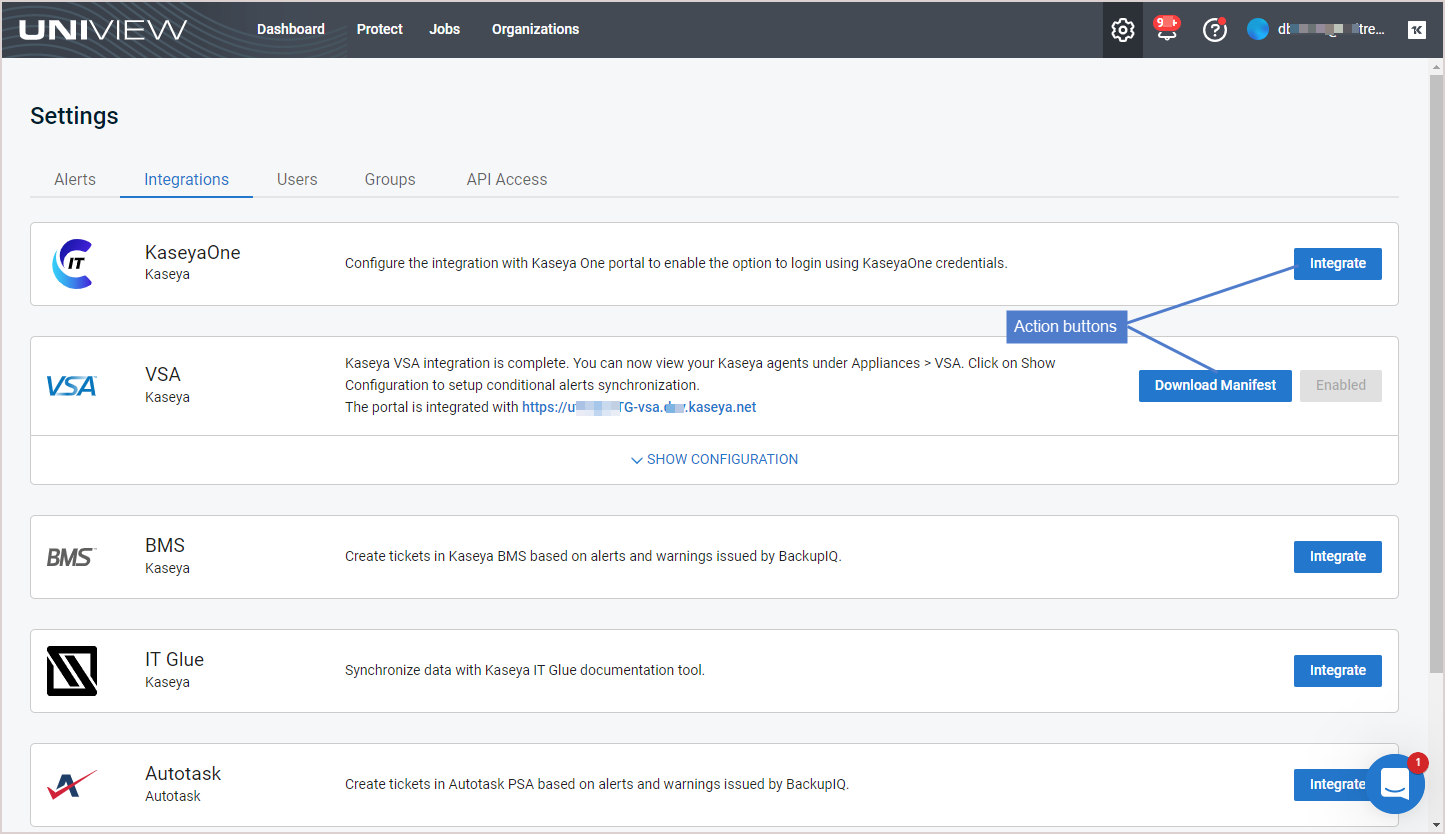
Task: Open the Protect menu
Action: point(380,29)
